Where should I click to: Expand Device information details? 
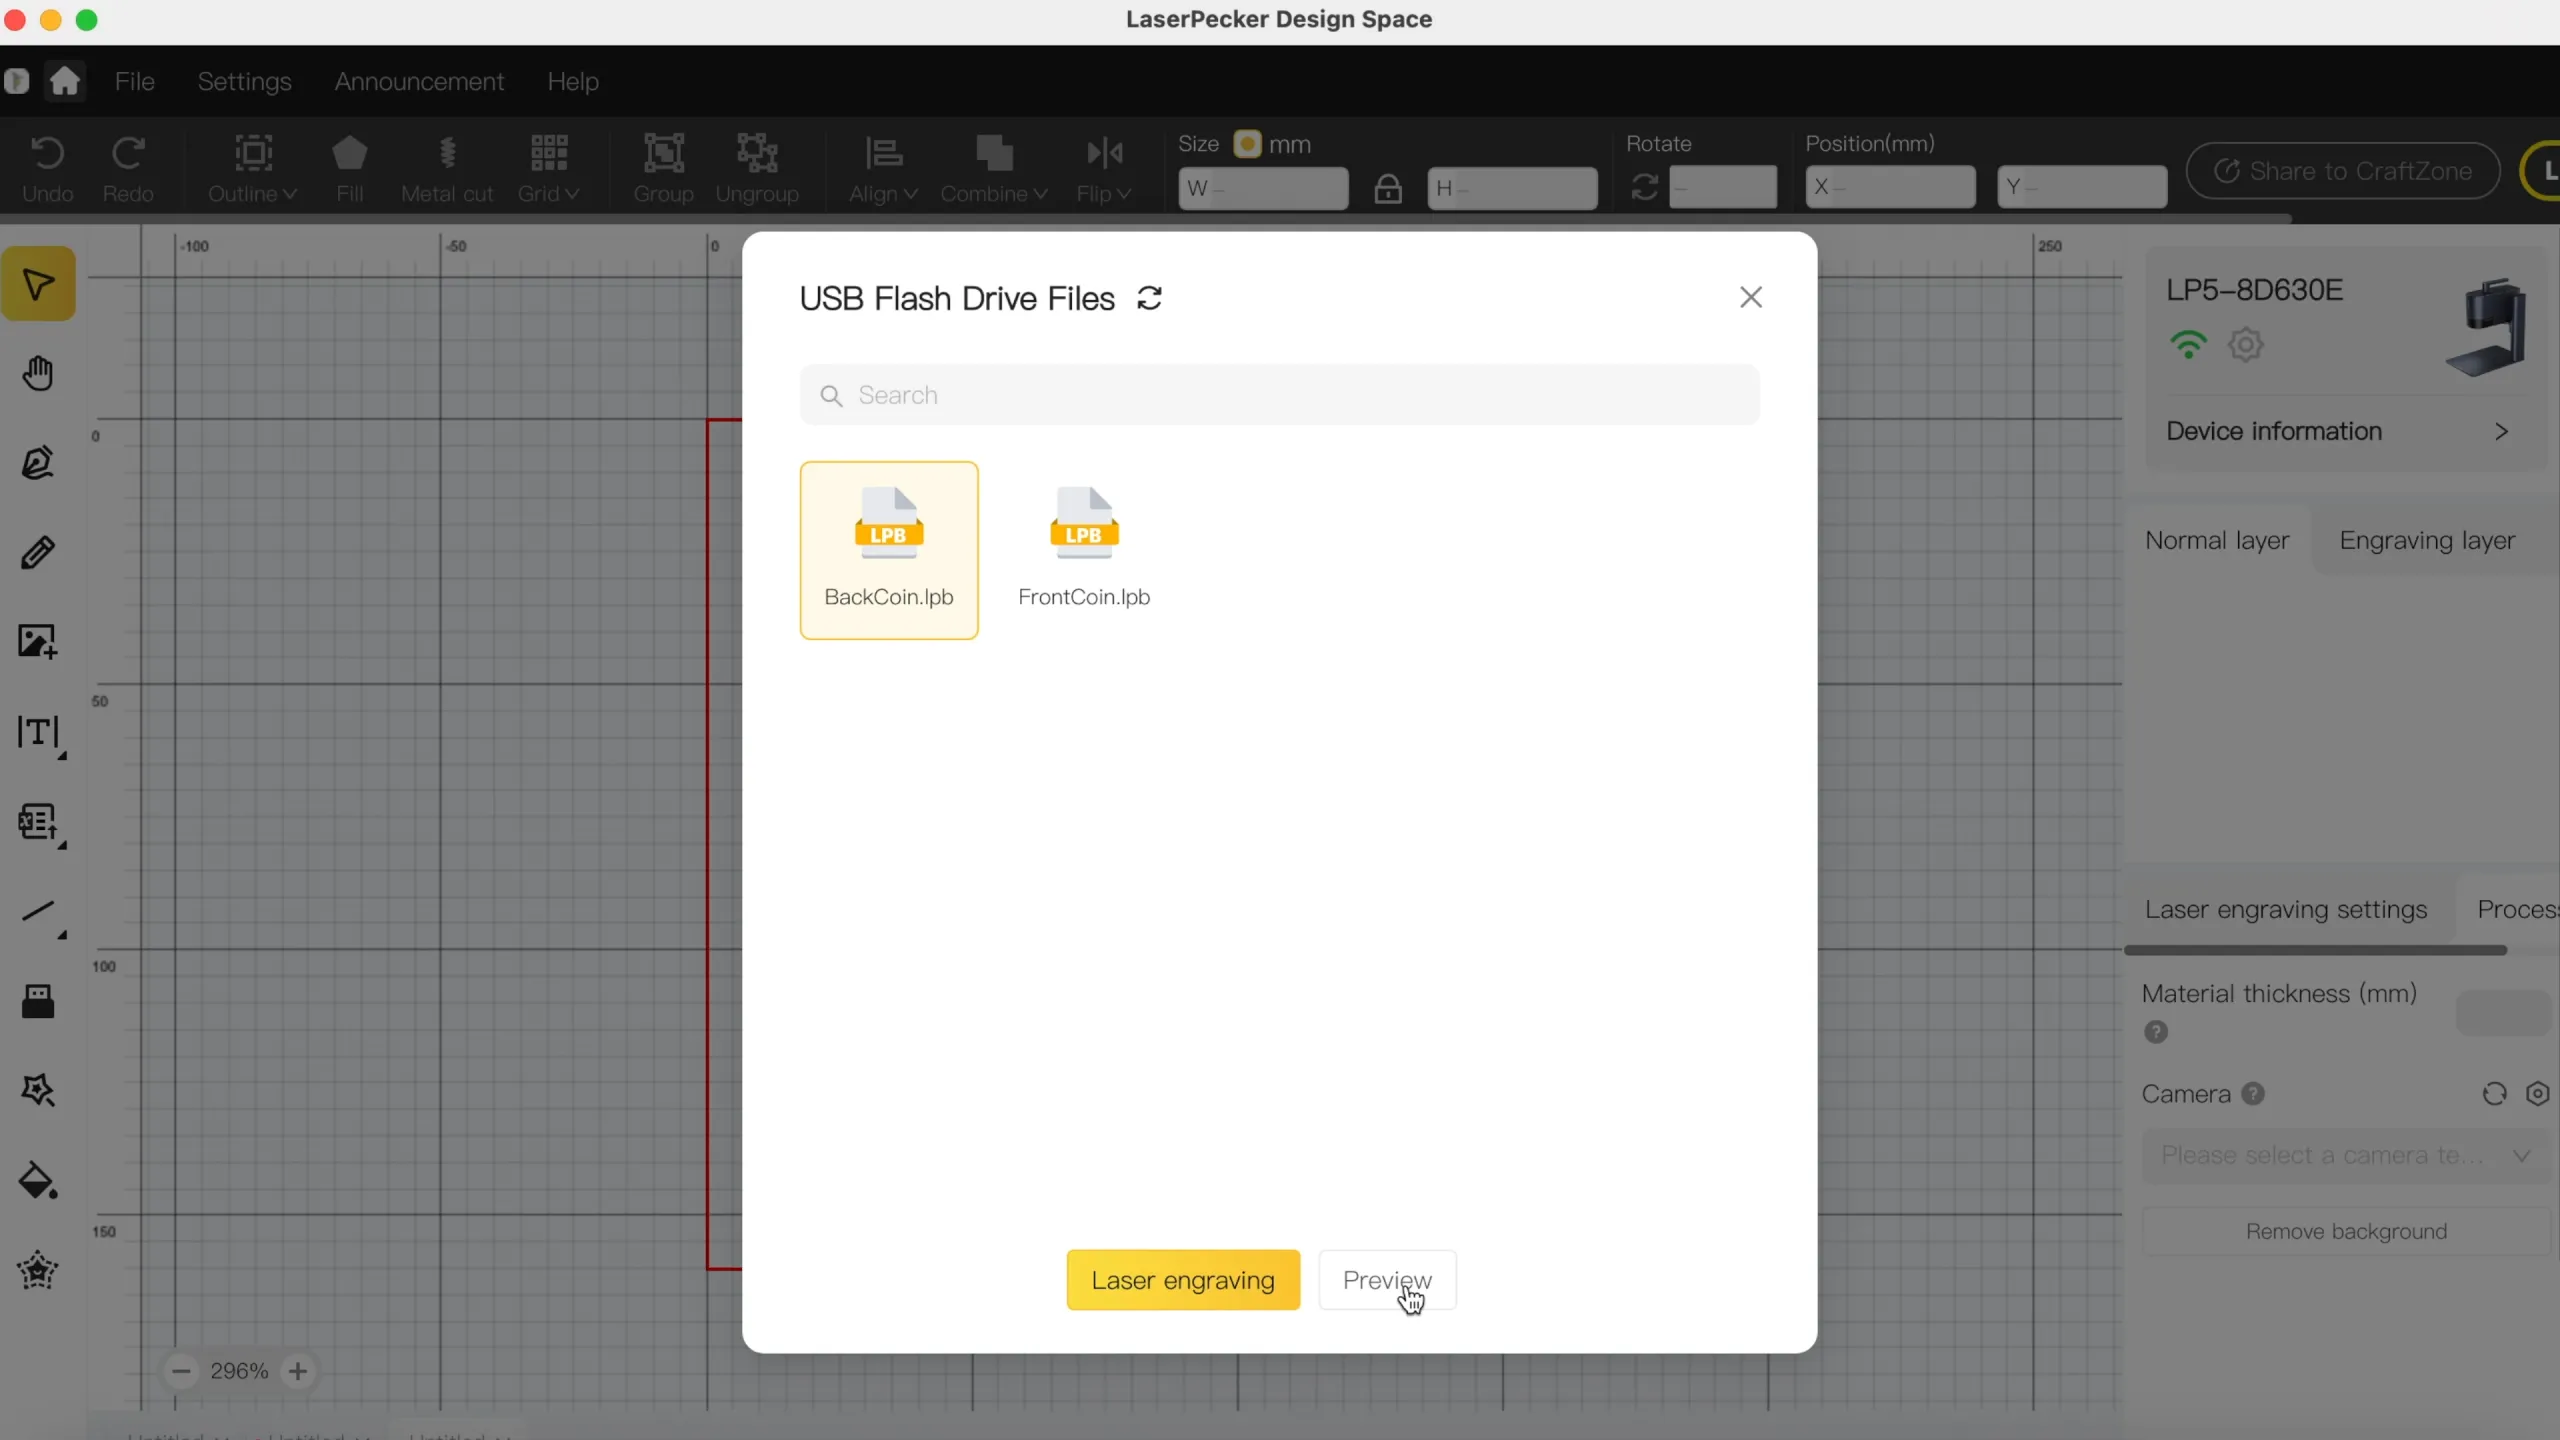[2338, 431]
